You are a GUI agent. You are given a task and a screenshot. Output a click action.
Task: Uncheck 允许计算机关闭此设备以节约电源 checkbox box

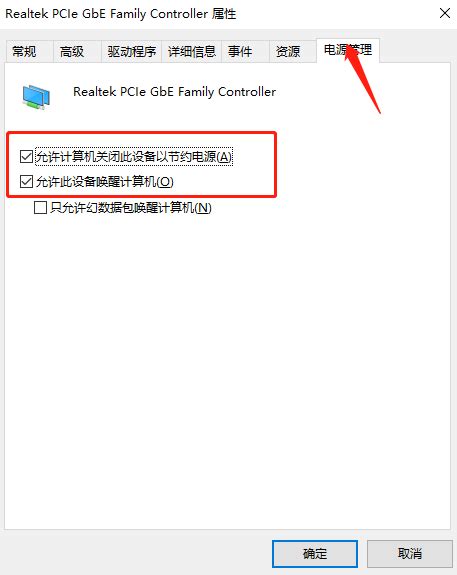(26, 157)
